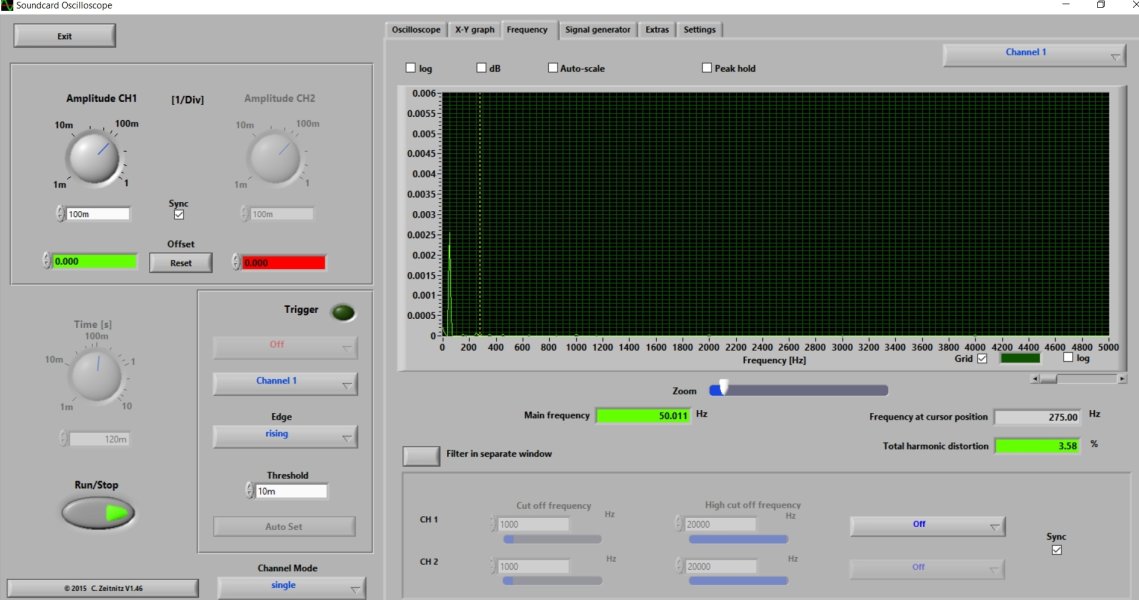
Task: Enable the dB checkbox
Action: pos(481,68)
